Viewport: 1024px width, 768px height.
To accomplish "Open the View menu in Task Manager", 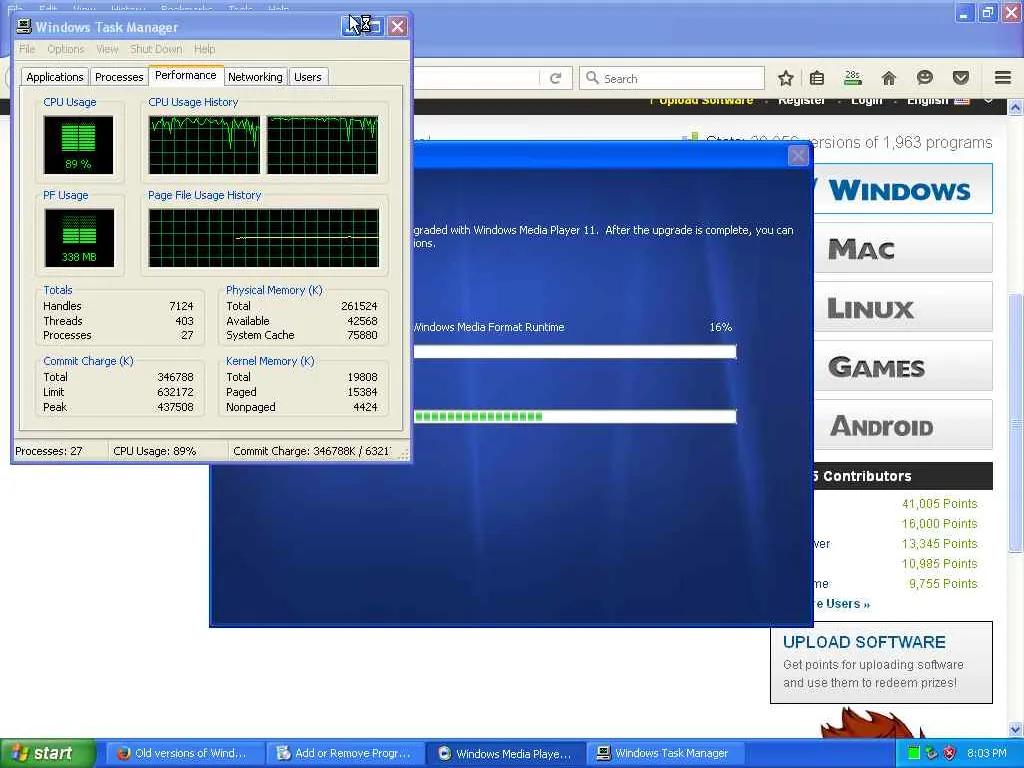I will 107,49.
